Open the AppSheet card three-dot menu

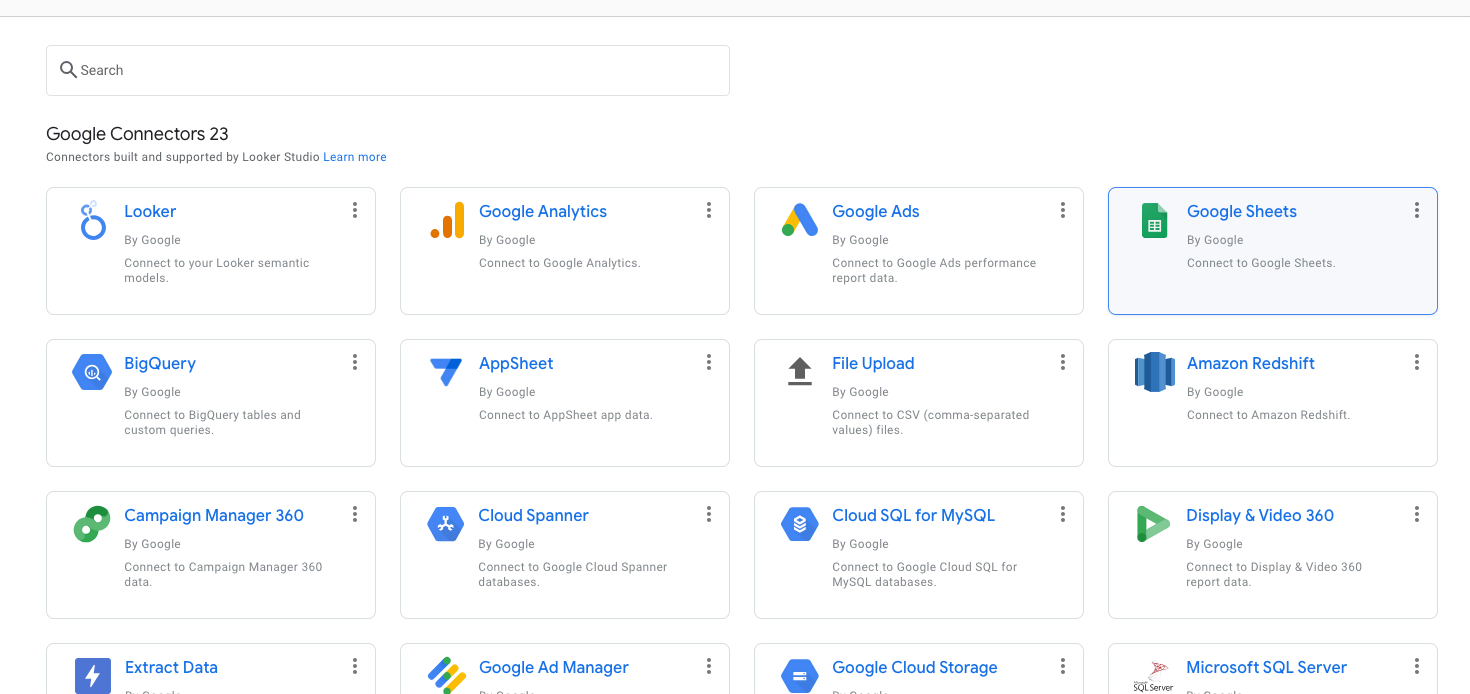click(708, 362)
